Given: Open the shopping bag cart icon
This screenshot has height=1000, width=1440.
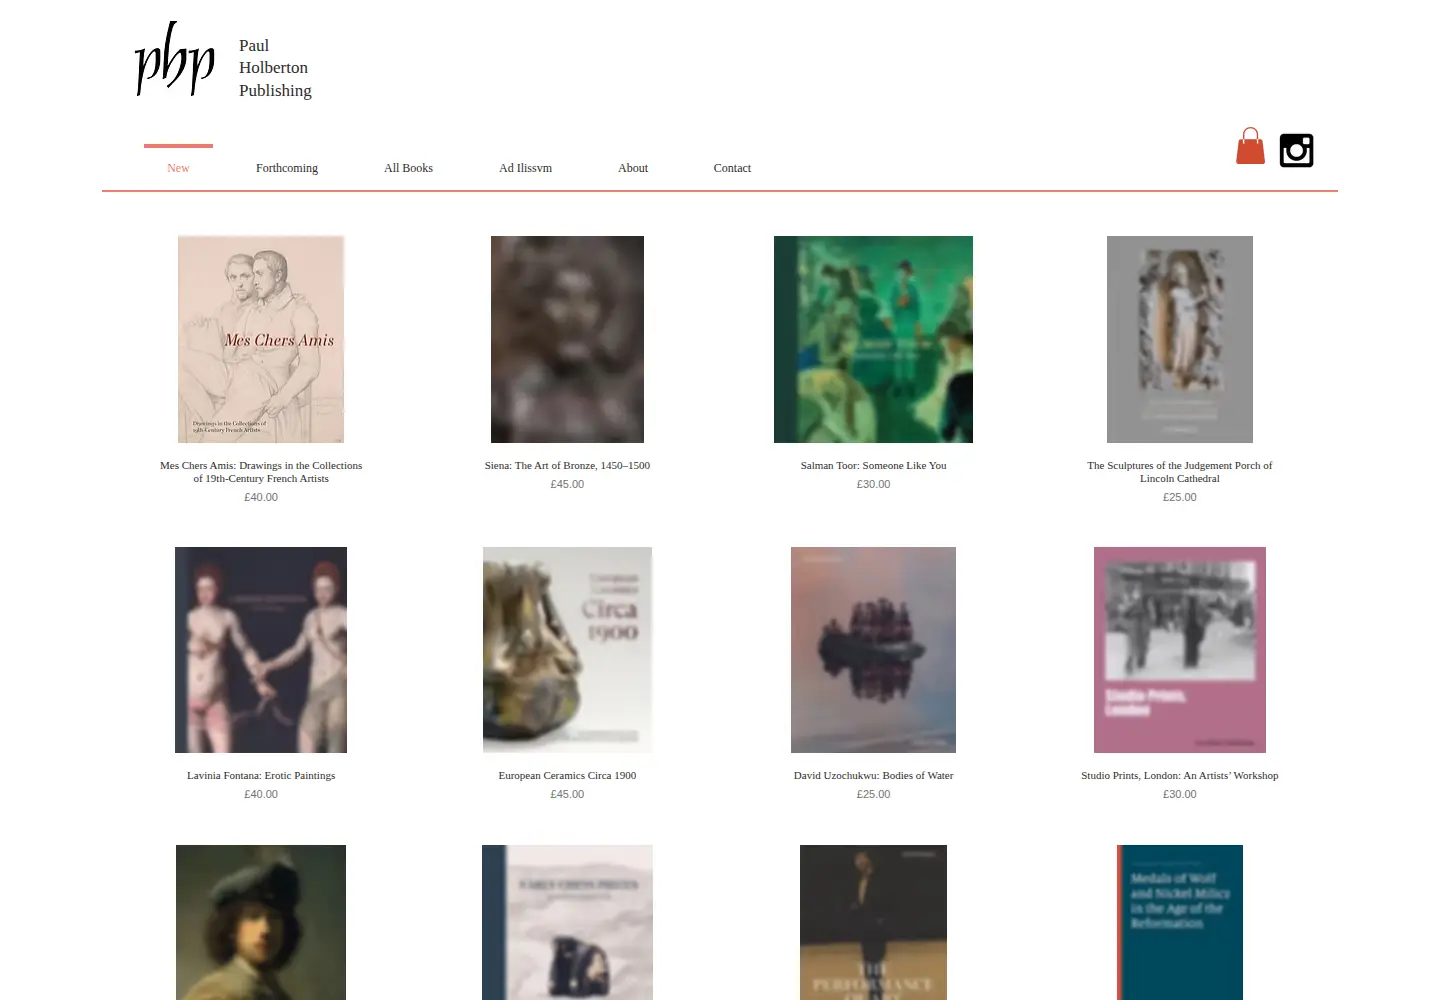Looking at the screenshot, I should pyautogui.click(x=1250, y=146).
